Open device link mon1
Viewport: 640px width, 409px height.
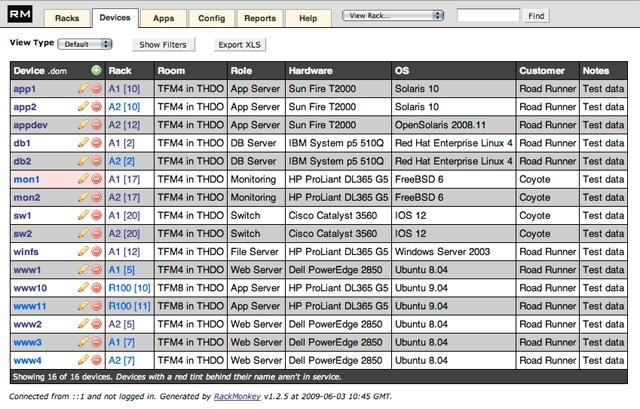click(x=27, y=179)
